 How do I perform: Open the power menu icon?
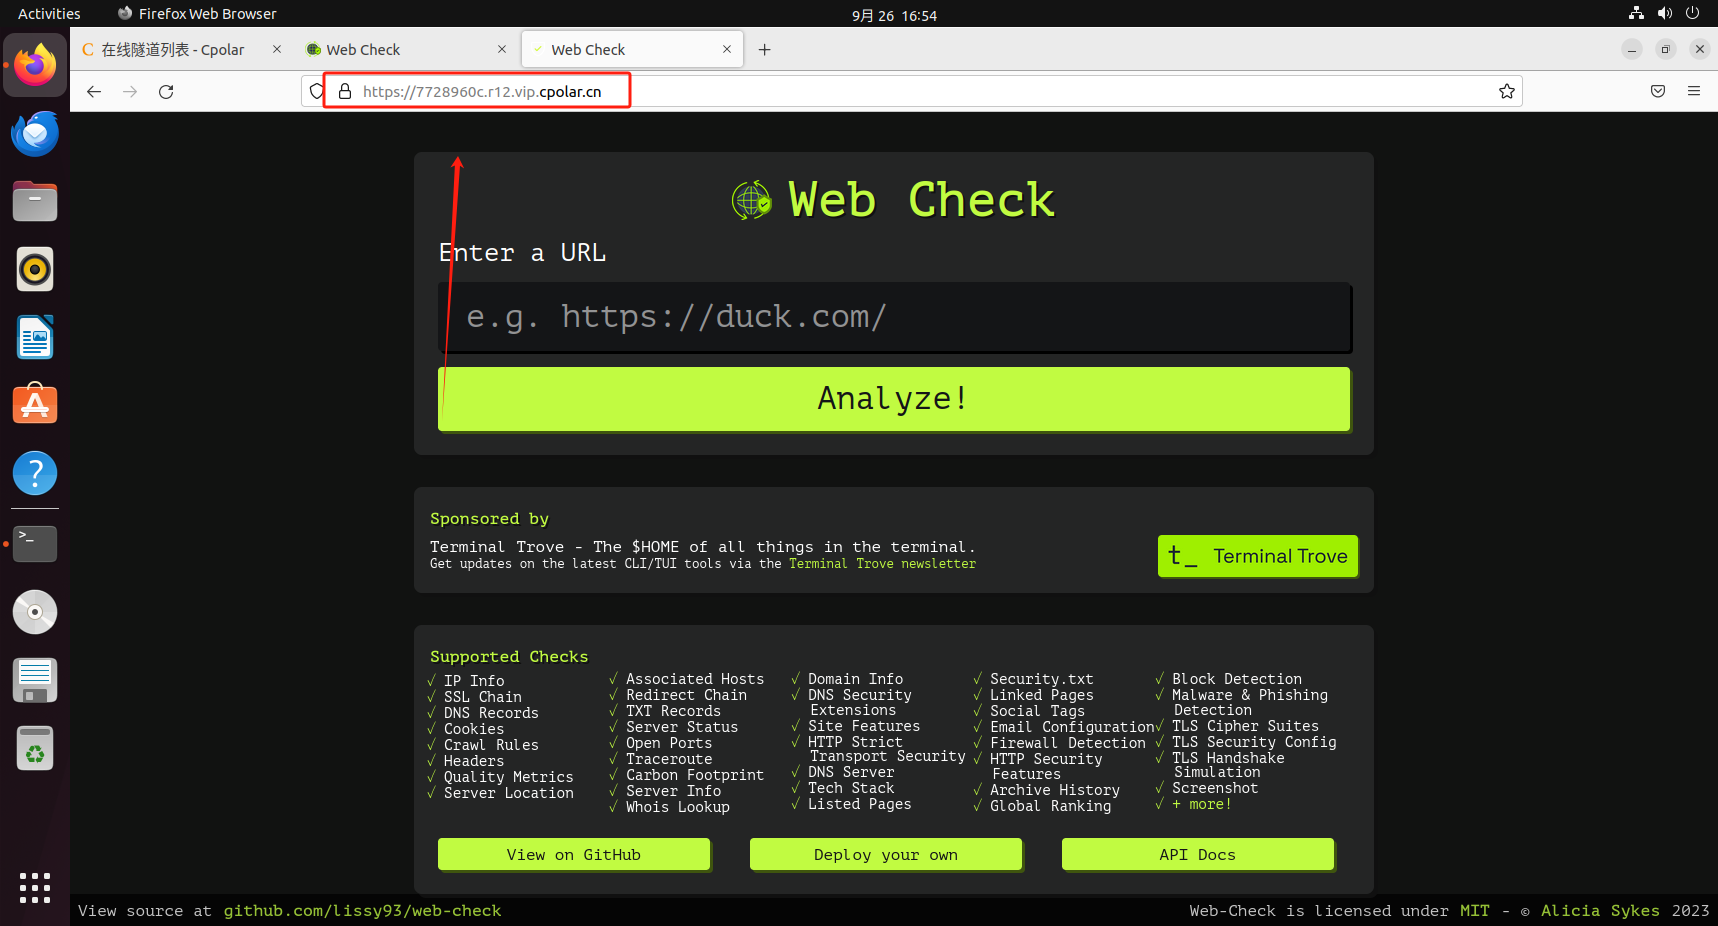[1692, 13]
